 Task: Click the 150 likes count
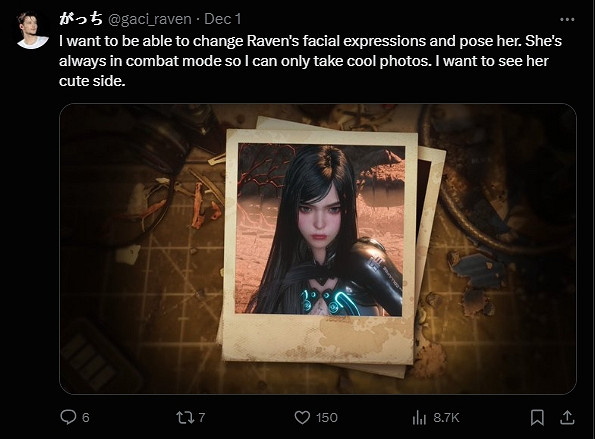pos(327,418)
